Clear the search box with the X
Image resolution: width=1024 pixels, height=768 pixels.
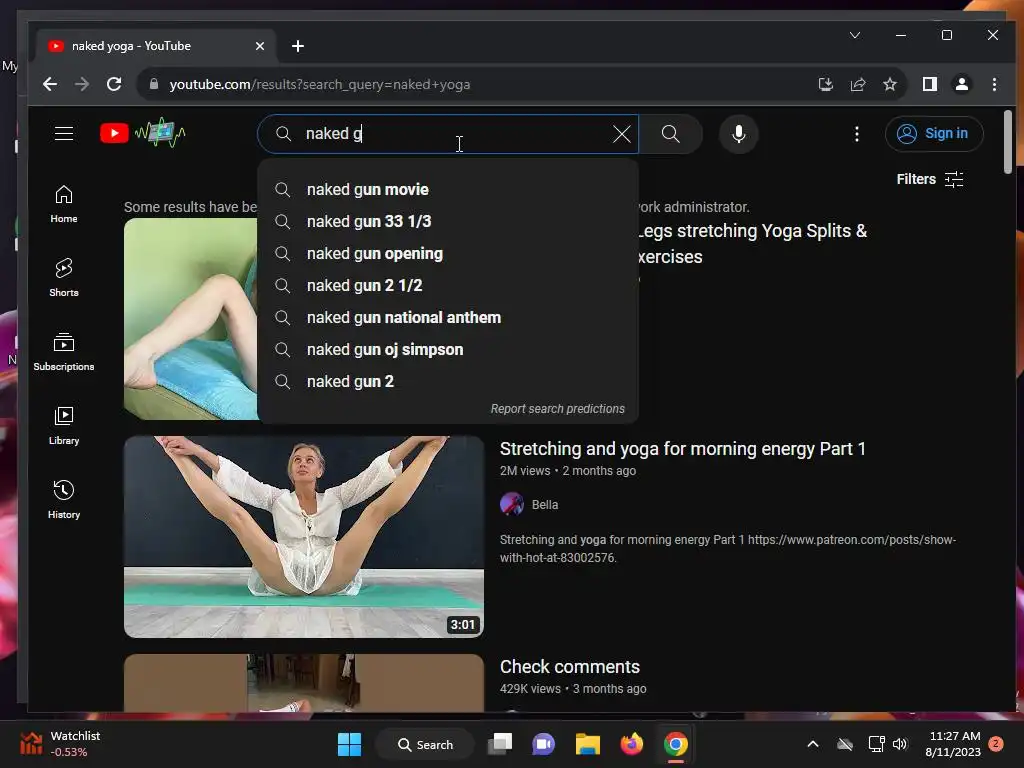[622, 134]
